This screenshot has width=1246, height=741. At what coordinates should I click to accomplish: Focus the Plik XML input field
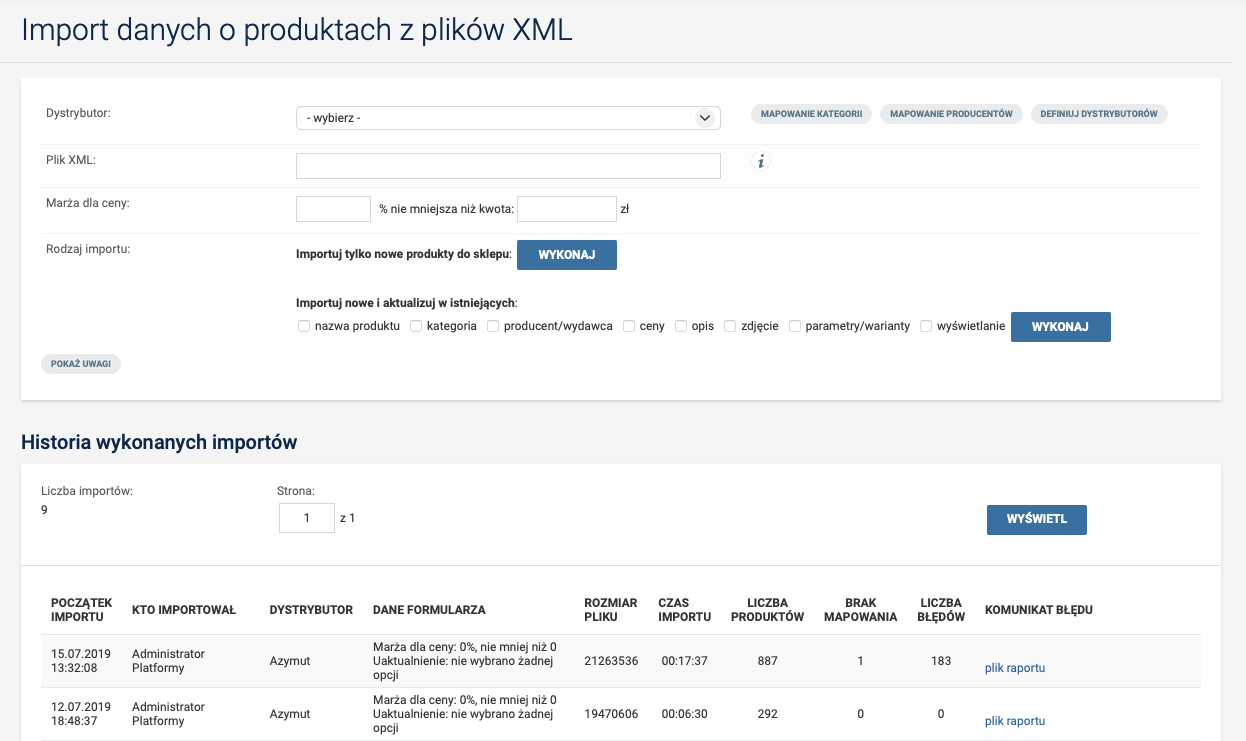508,166
